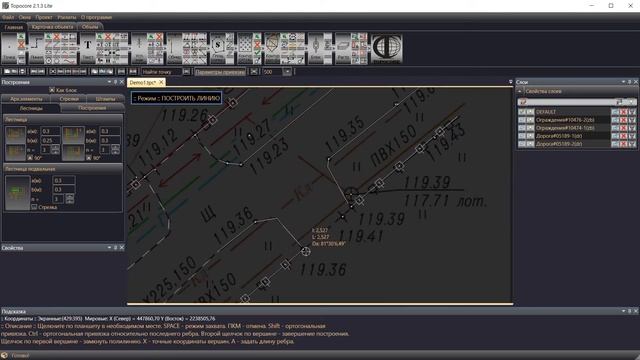640x360 pixels.
Task: Open the hexagon S tool in ribbon
Action: point(218,48)
